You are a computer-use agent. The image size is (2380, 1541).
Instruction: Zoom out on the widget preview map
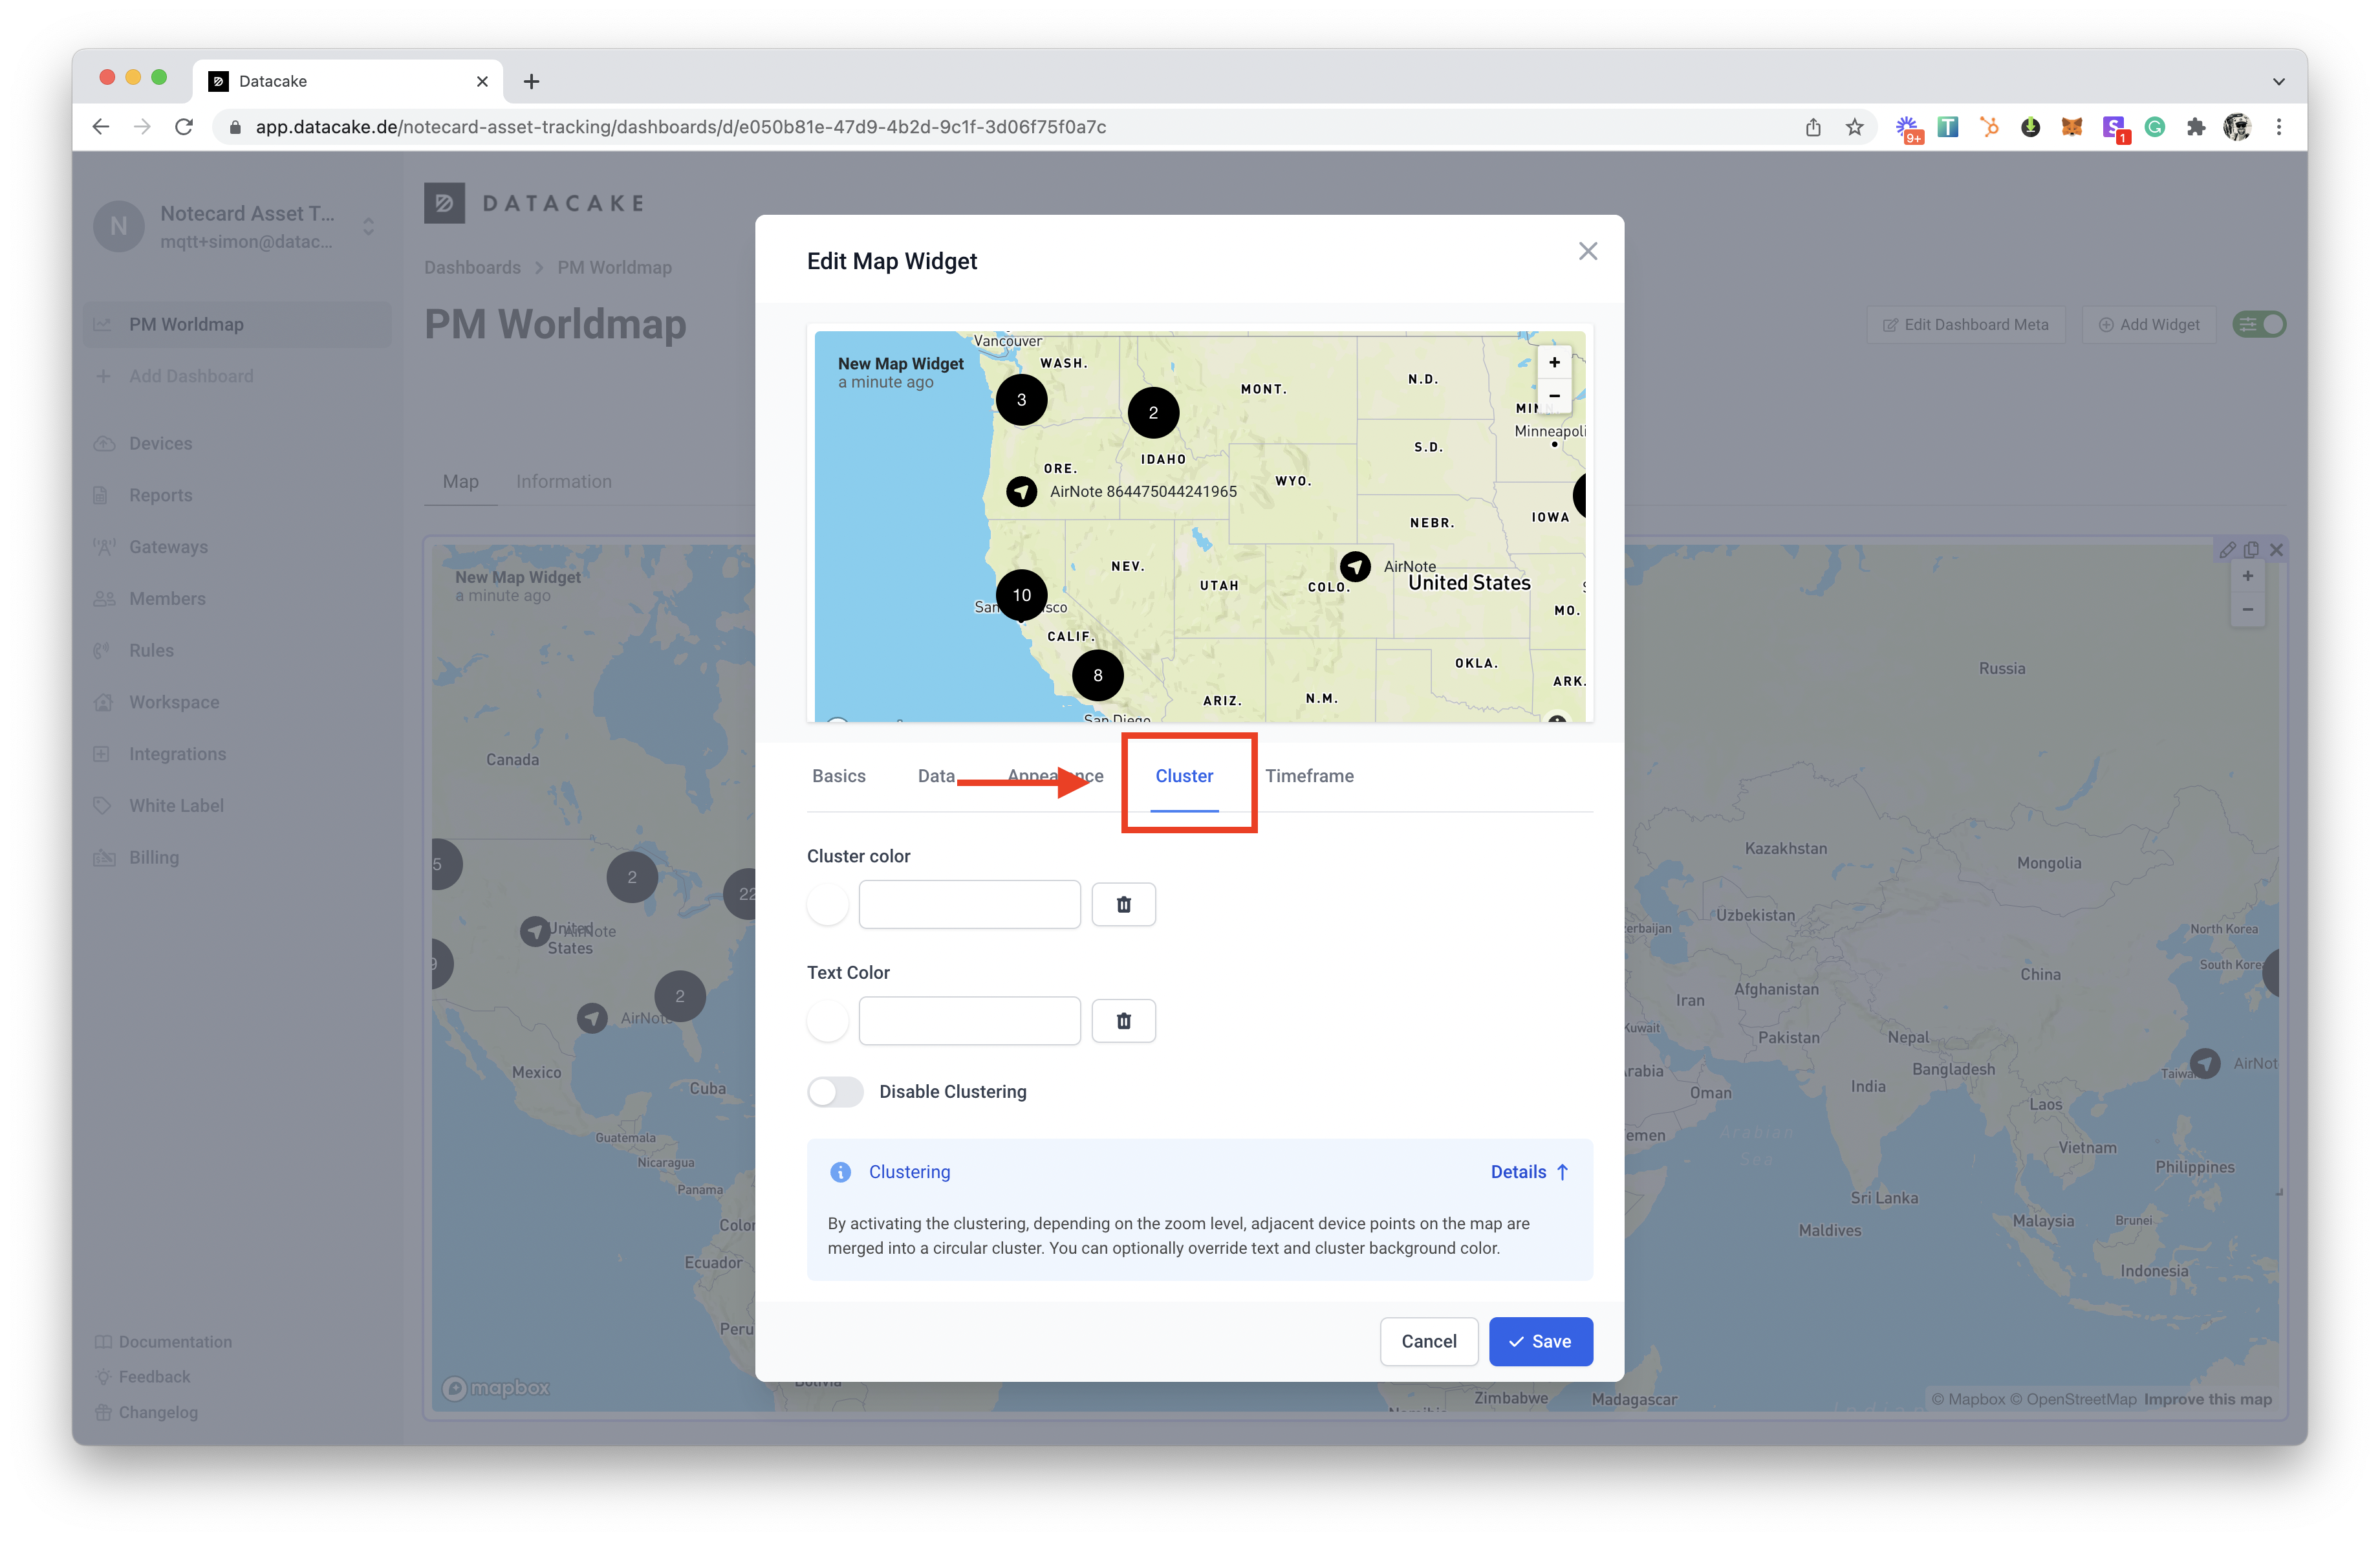click(x=1554, y=396)
